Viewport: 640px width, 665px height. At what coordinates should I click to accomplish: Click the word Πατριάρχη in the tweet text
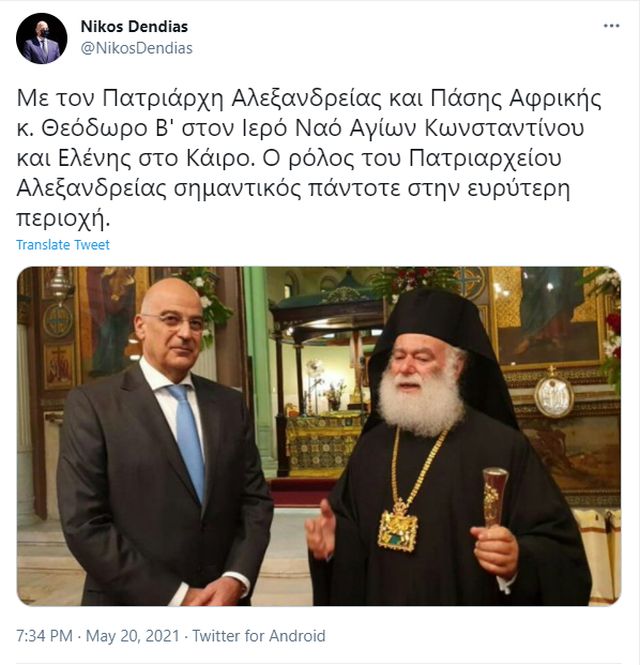(x=163, y=98)
